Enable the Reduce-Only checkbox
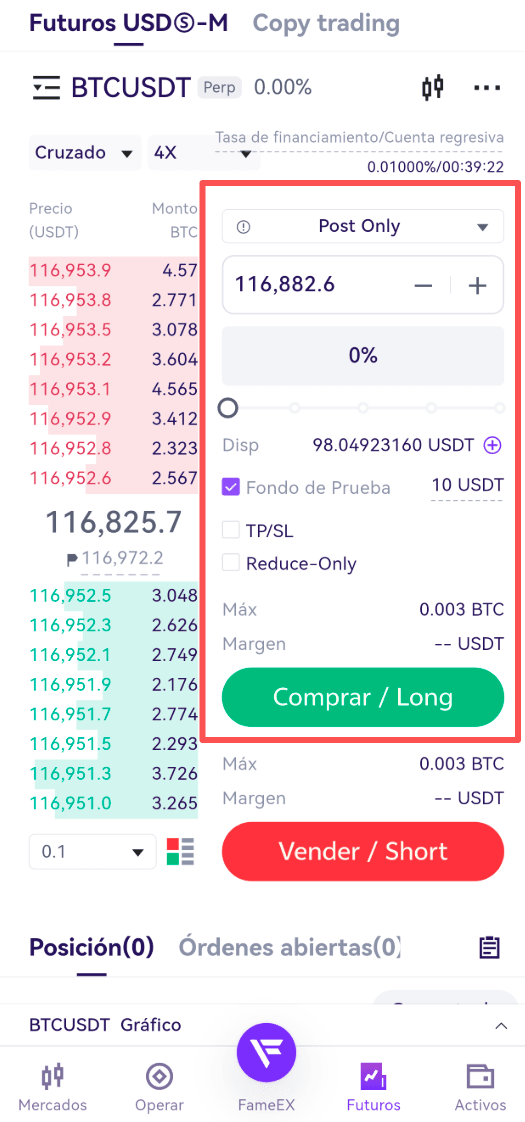This screenshot has height=1122, width=525. 230,563
